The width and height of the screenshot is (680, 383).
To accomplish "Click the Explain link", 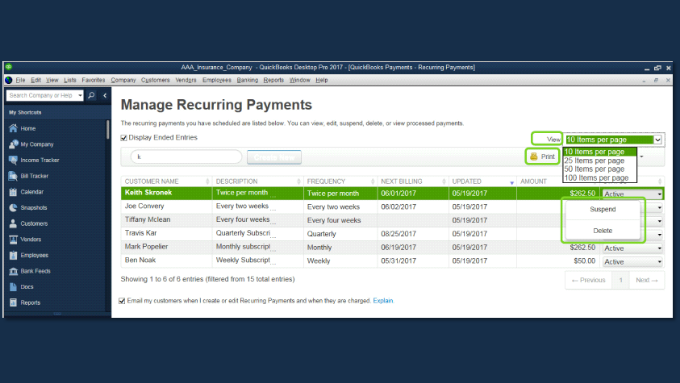I will coord(383,301).
